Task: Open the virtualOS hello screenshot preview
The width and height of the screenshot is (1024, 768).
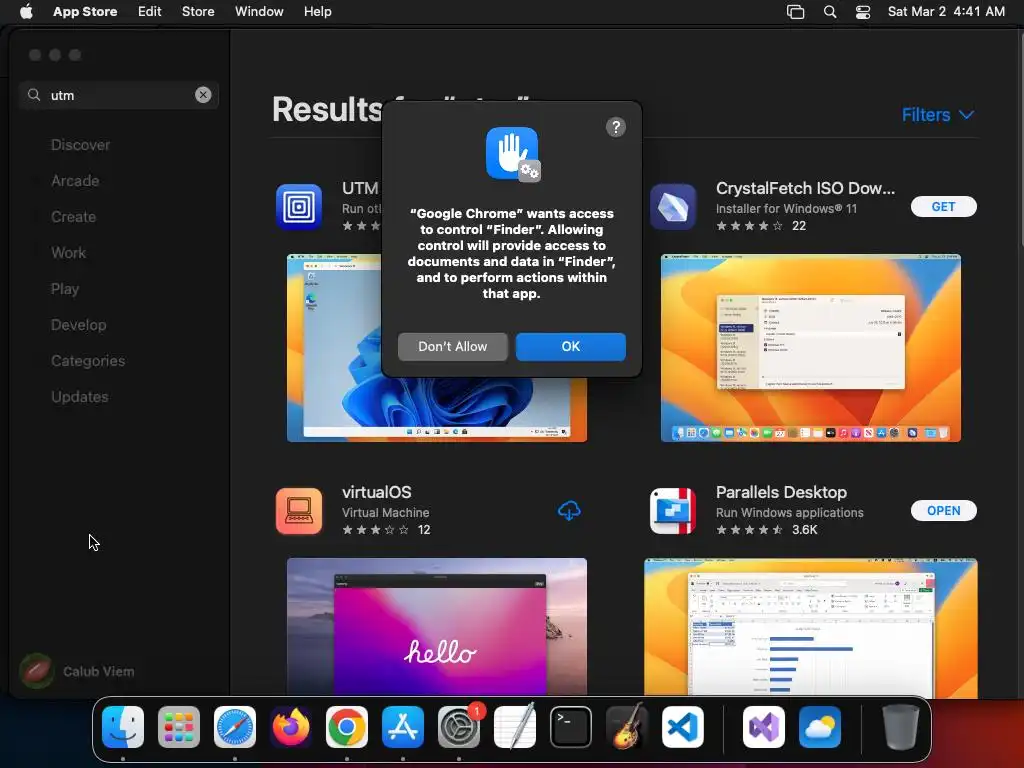Action: pyautogui.click(x=437, y=626)
